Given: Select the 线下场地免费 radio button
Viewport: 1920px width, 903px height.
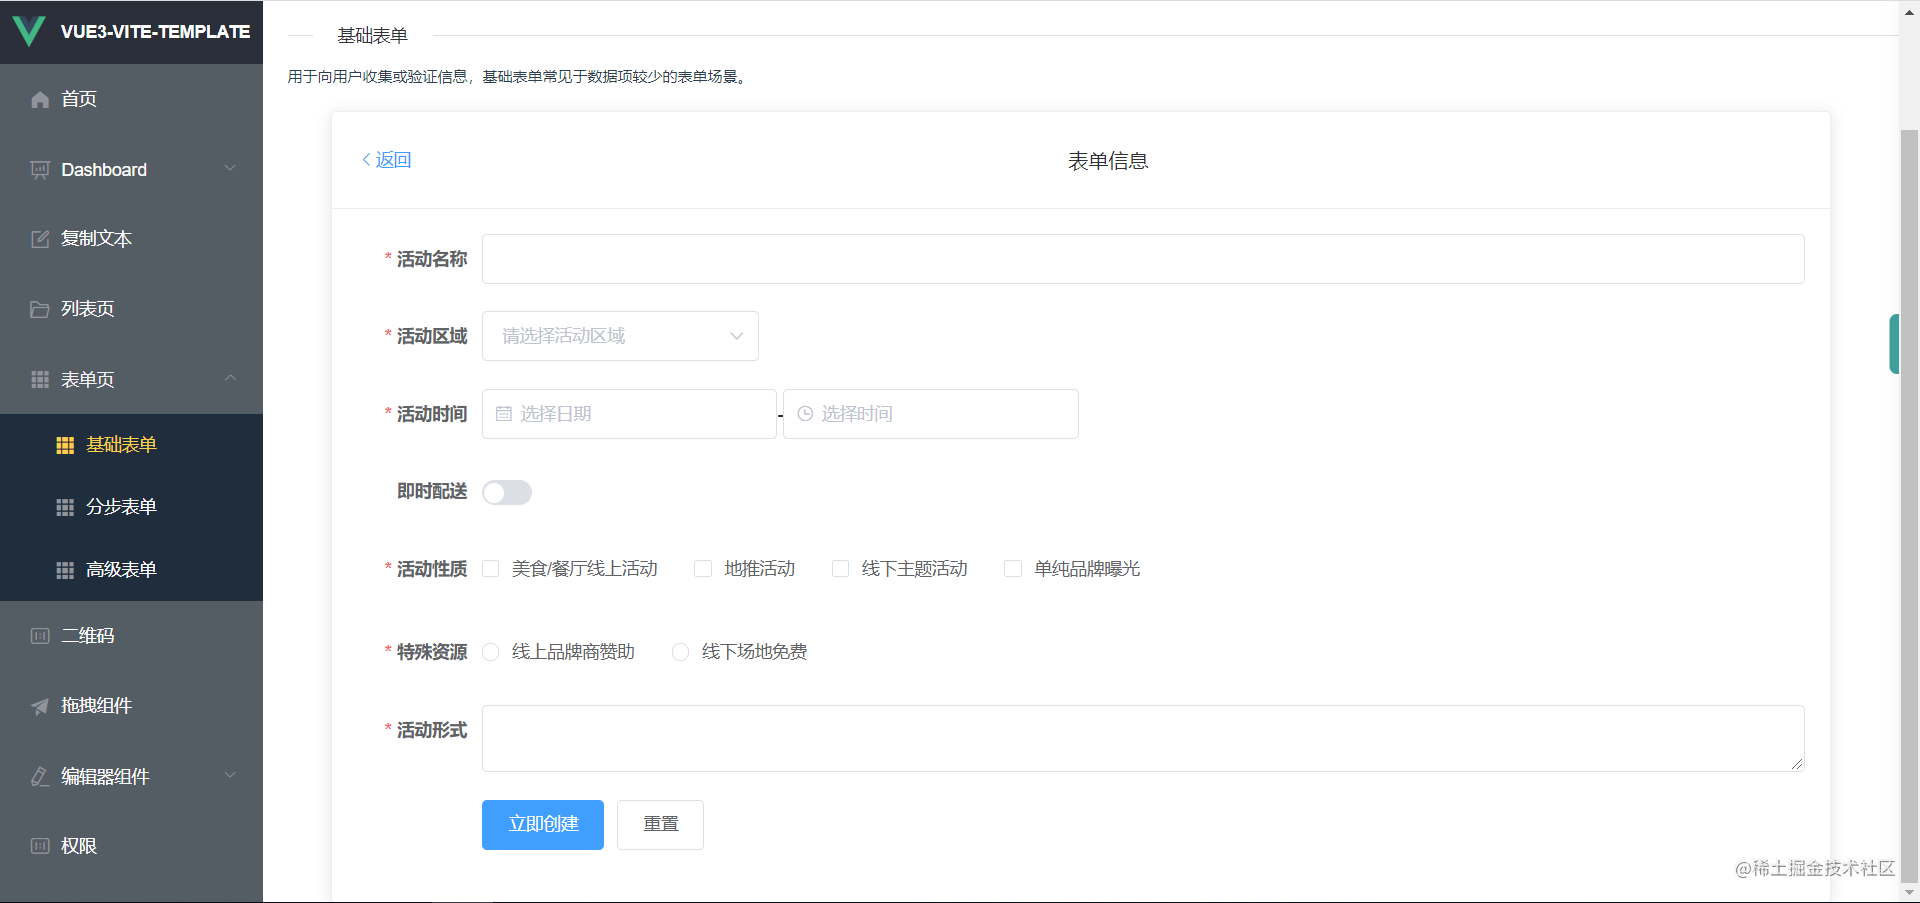Looking at the screenshot, I should pyautogui.click(x=681, y=652).
